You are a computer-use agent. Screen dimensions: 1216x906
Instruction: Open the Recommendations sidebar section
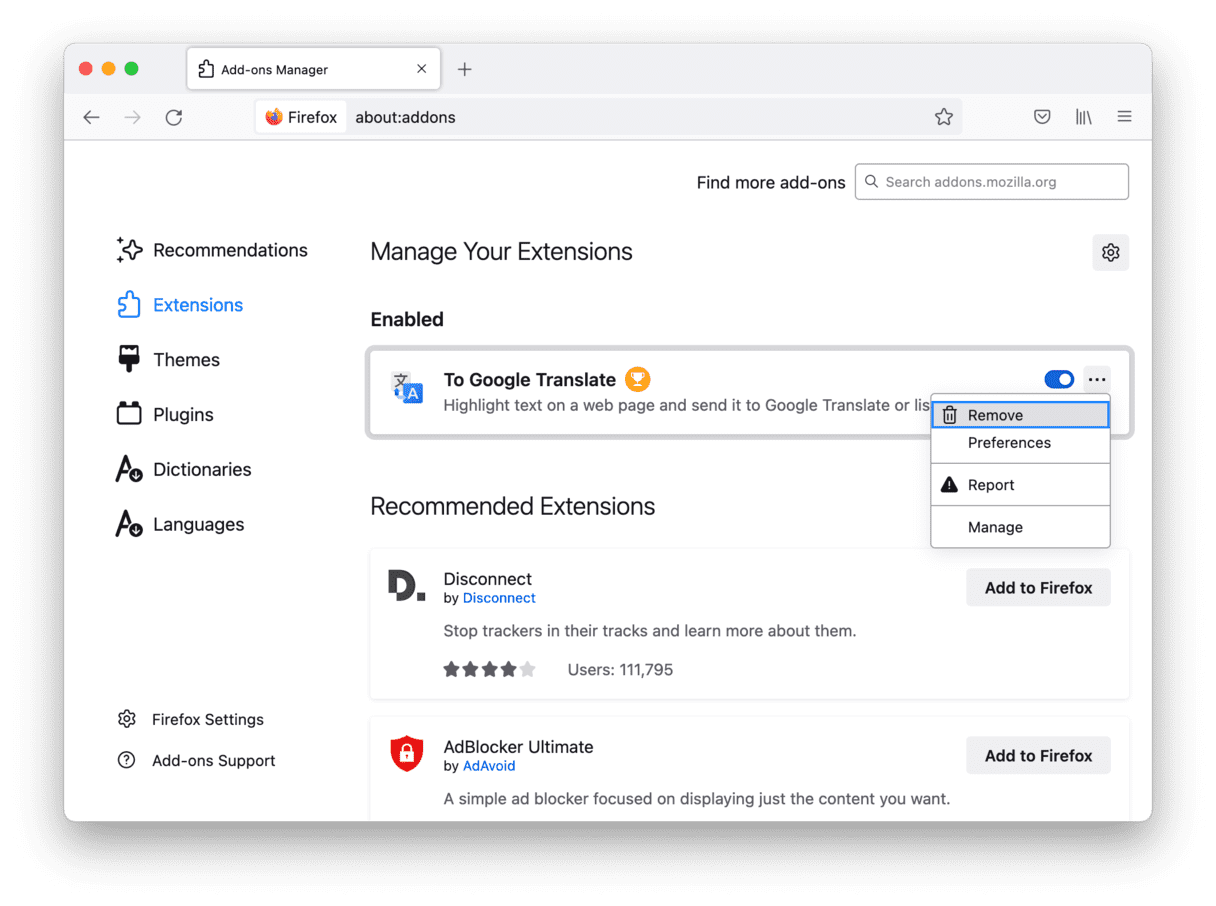click(x=212, y=250)
